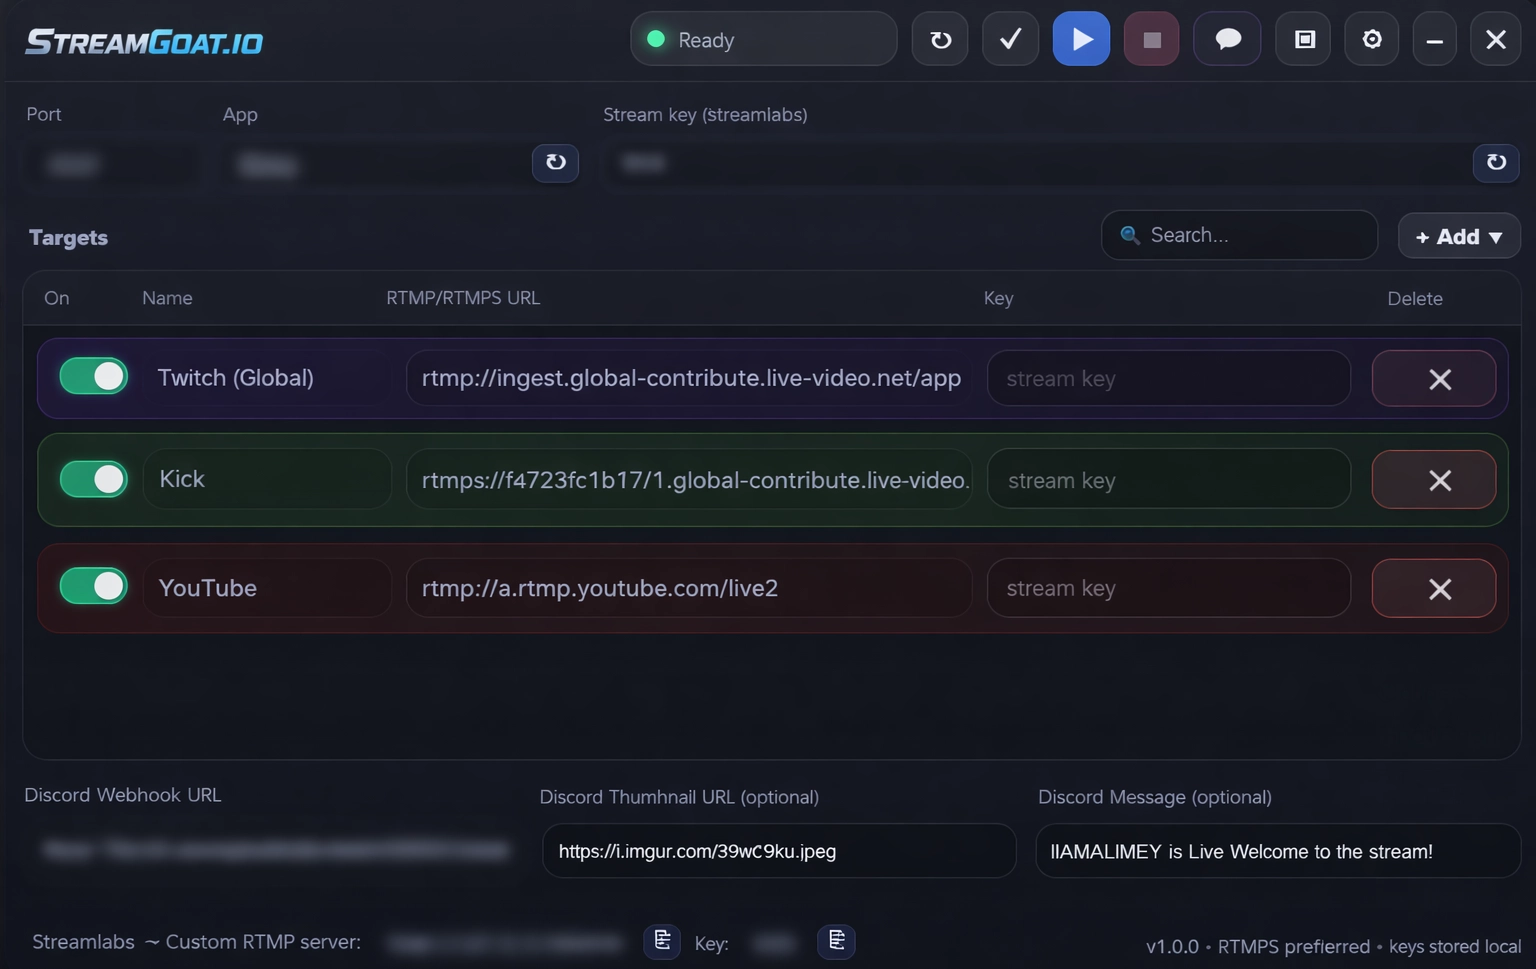Focus the Targets search box
This screenshot has height=969, width=1536.
(x=1250, y=235)
